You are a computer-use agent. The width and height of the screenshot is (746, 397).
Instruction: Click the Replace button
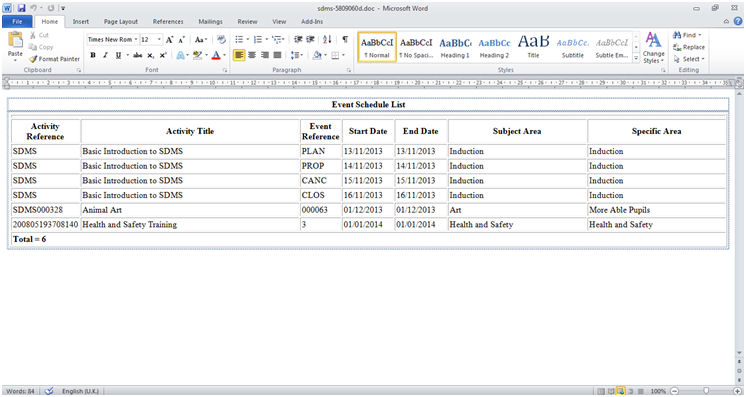(x=689, y=47)
